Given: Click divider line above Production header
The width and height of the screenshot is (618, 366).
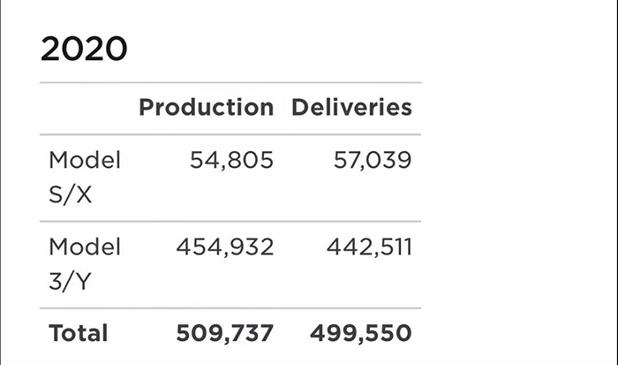Looking at the screenshot, I should tap(231, 83).
